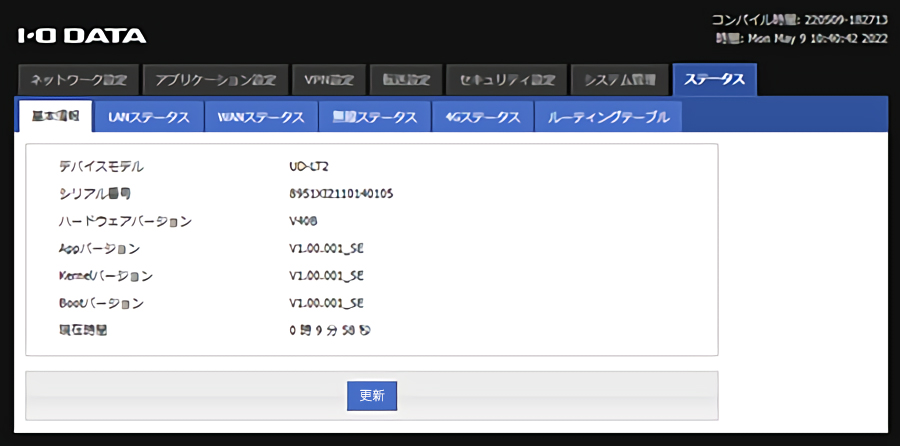Click the I-O DATA logo
Viewport: 900px width, 446px height.
point(82,36)
